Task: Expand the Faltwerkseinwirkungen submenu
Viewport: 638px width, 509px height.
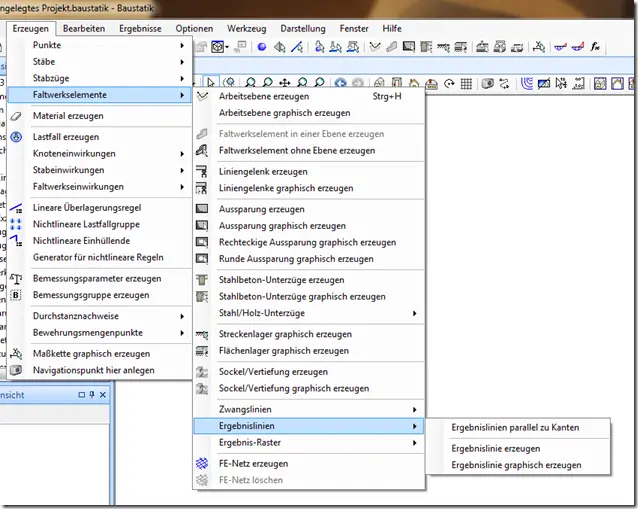Action: click(x=100, y=187)
